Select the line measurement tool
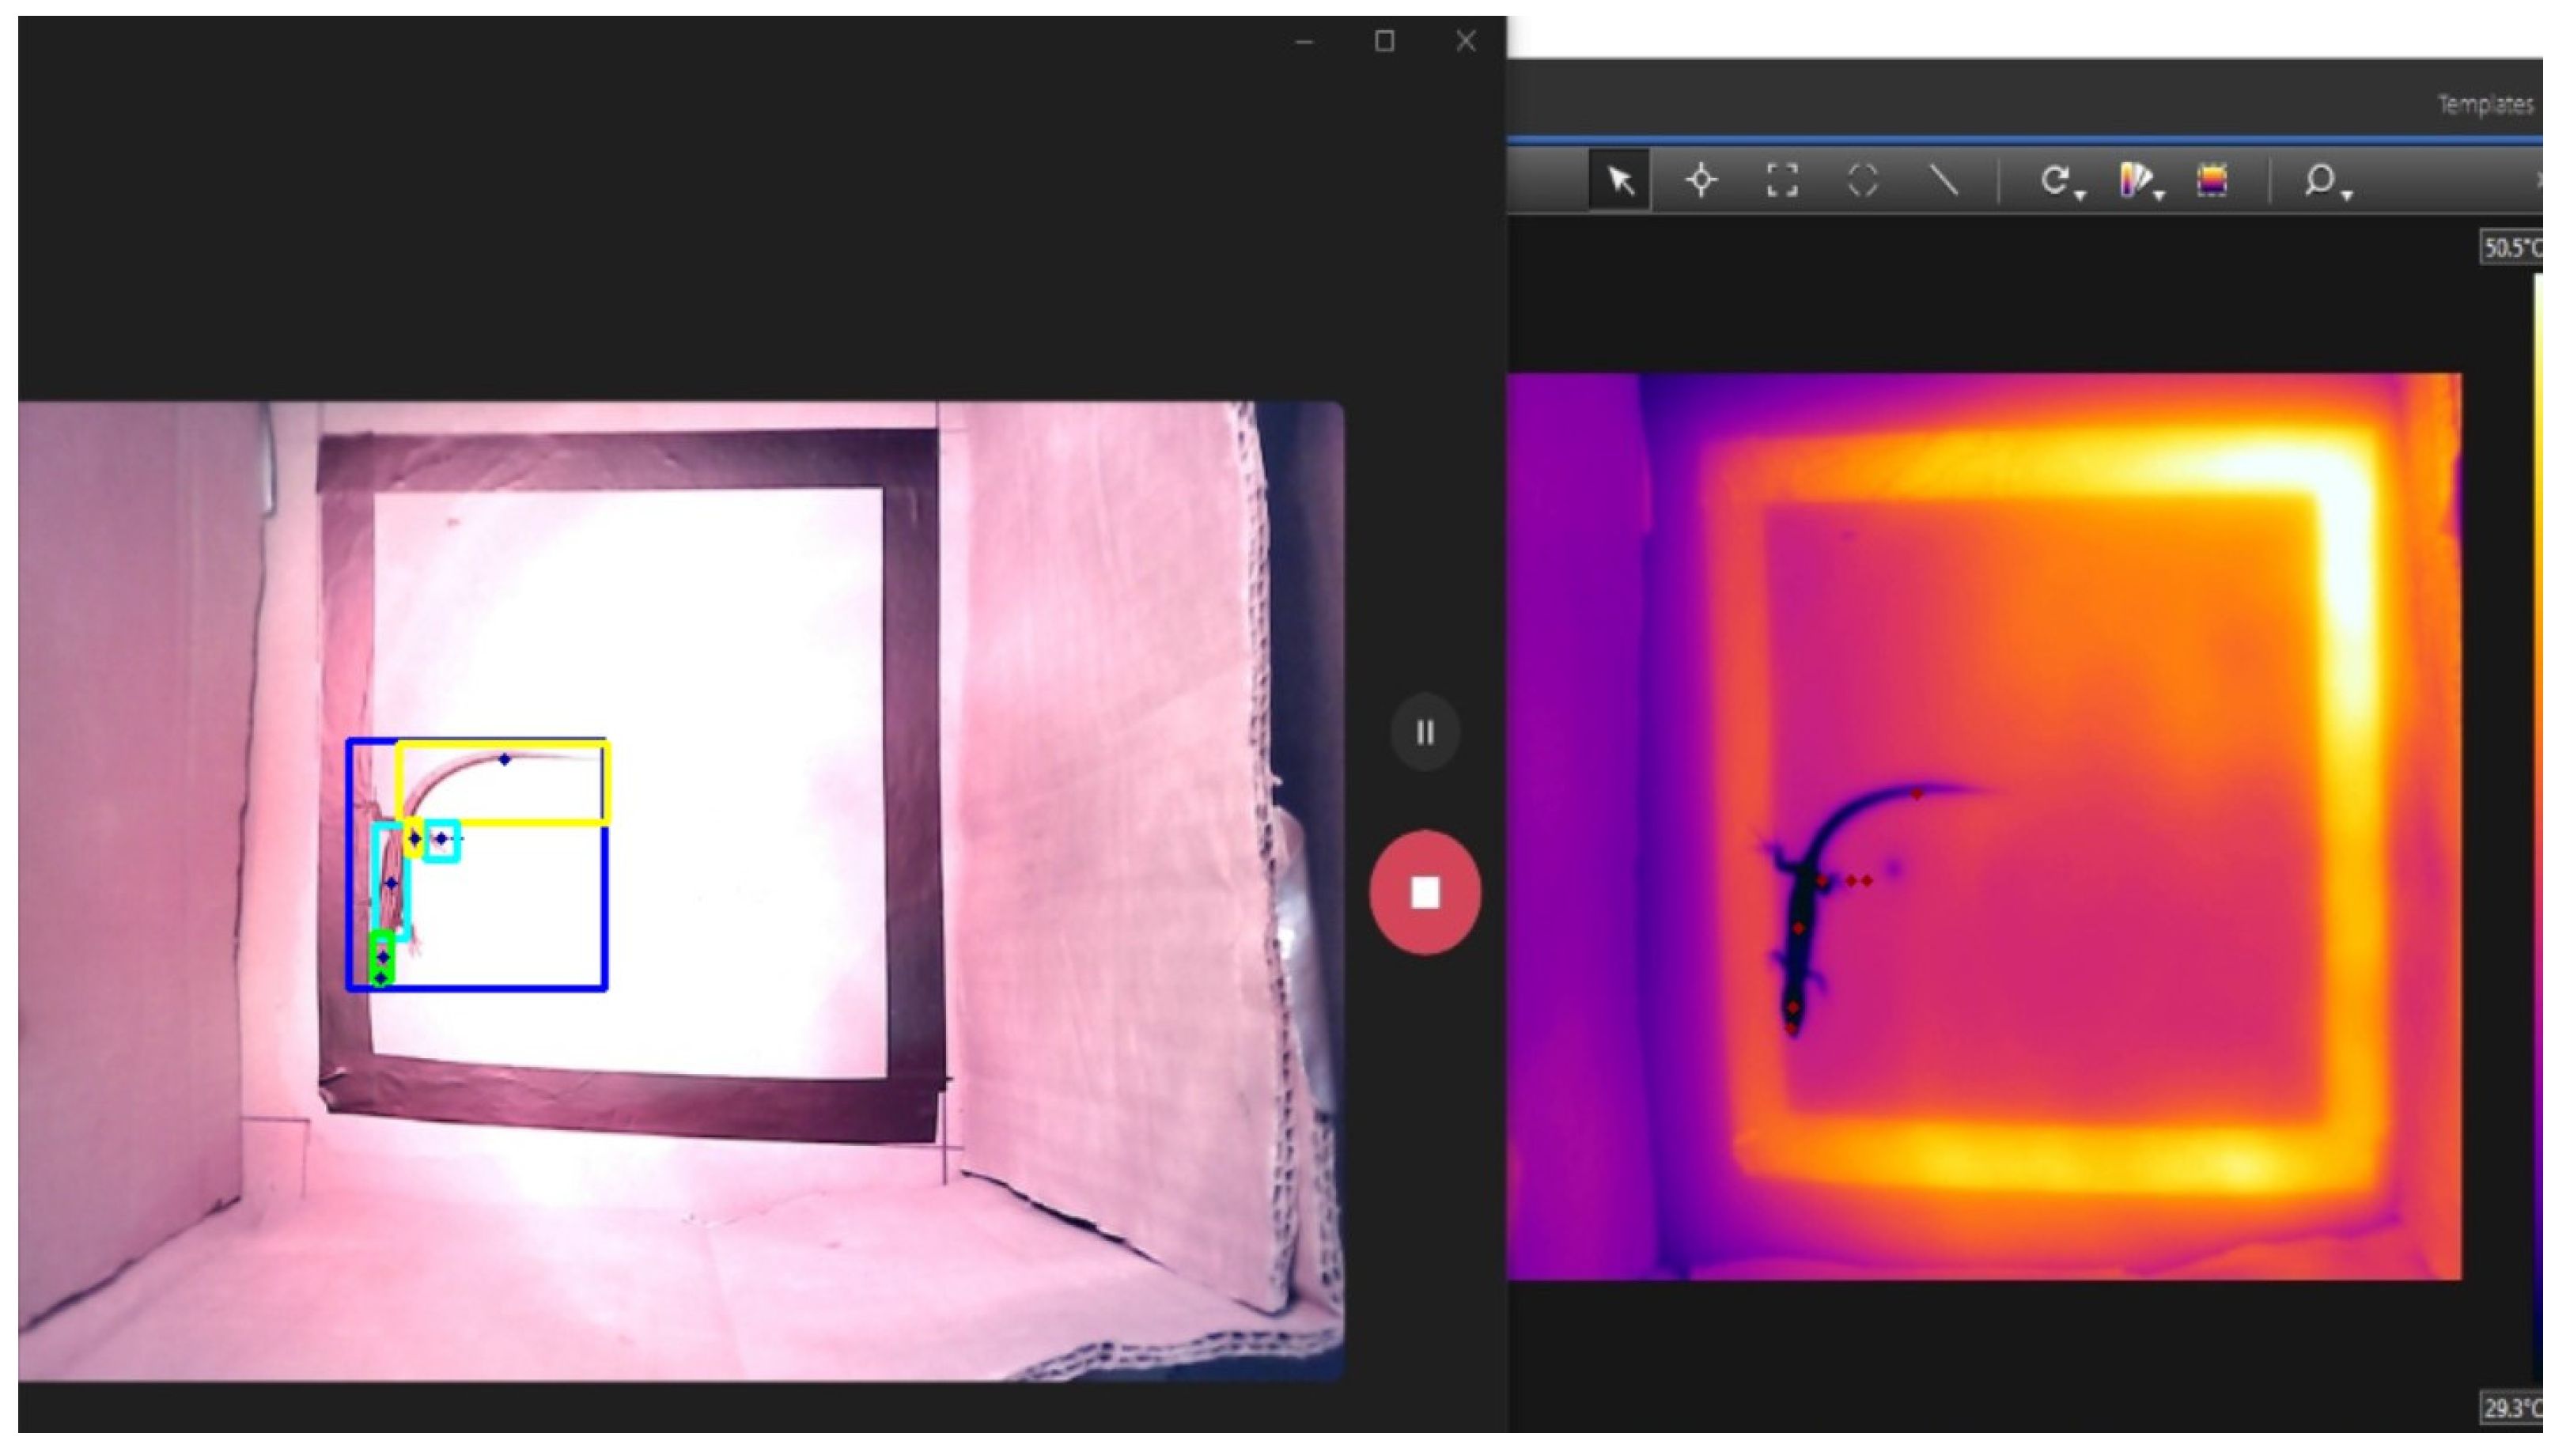This screenshot has height=1456, width=2570. 1943,181
